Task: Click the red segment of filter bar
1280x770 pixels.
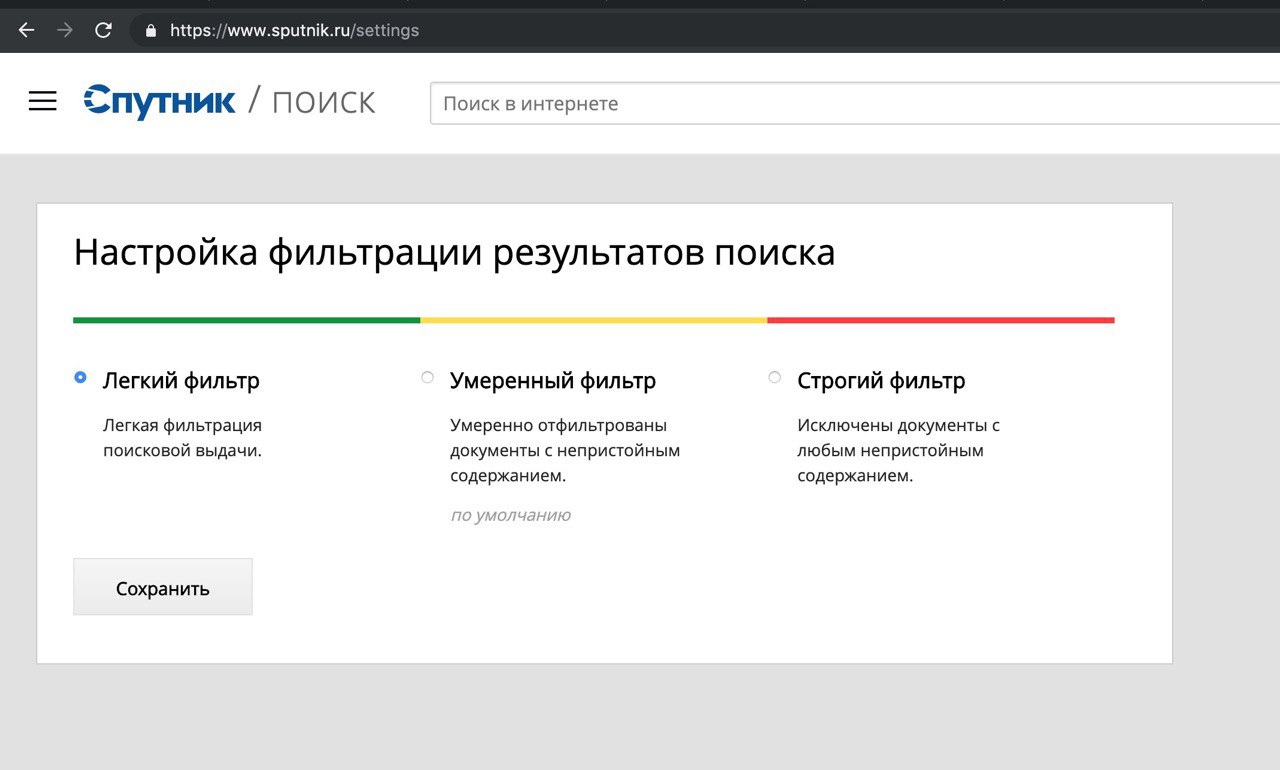Action: tap(941, 320)
